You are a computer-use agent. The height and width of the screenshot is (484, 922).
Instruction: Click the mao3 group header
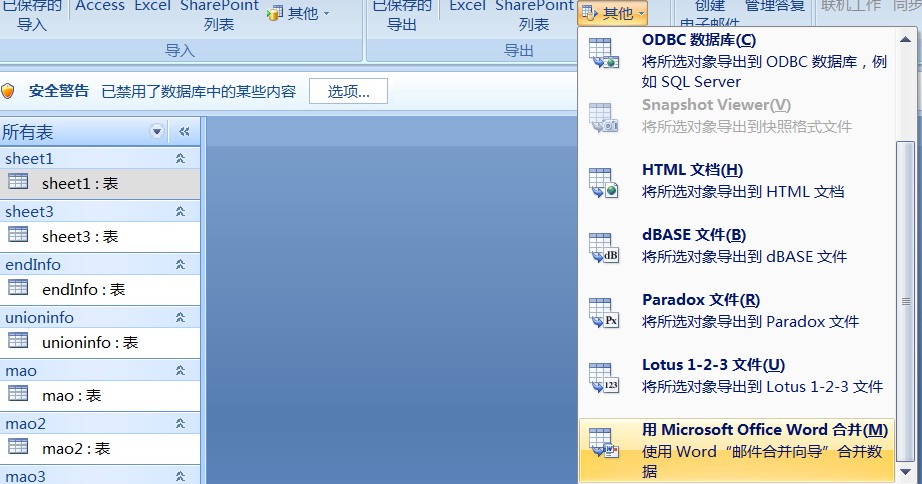tap(100, 476)
